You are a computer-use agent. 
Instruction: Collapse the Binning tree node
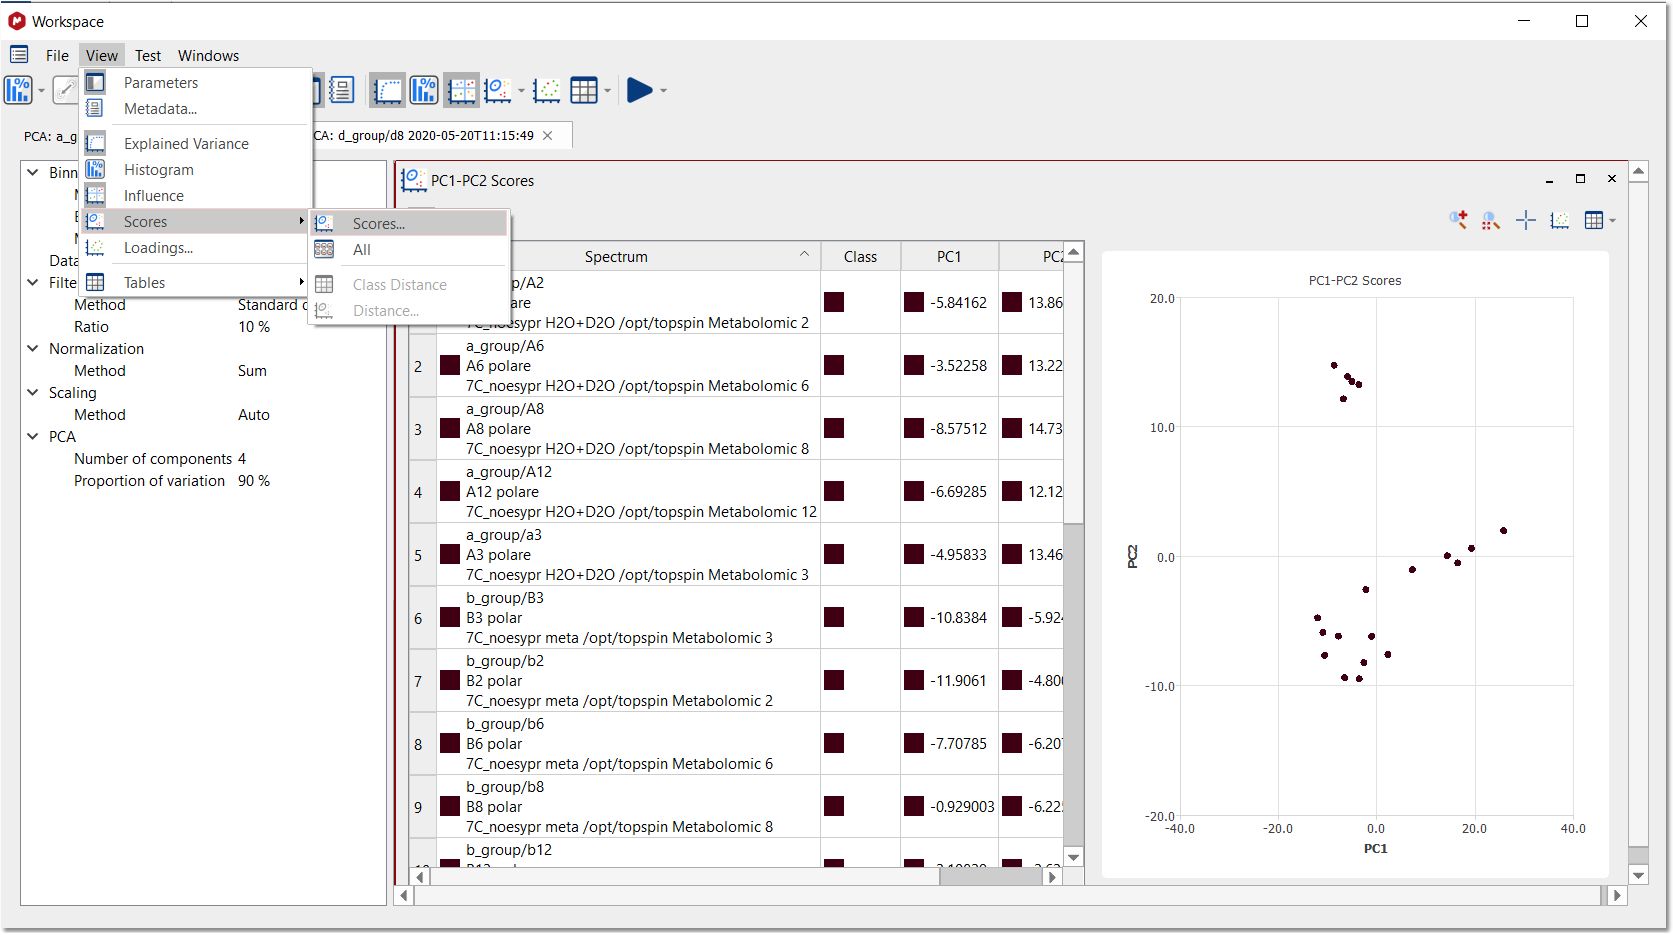(x=33, y=173)
